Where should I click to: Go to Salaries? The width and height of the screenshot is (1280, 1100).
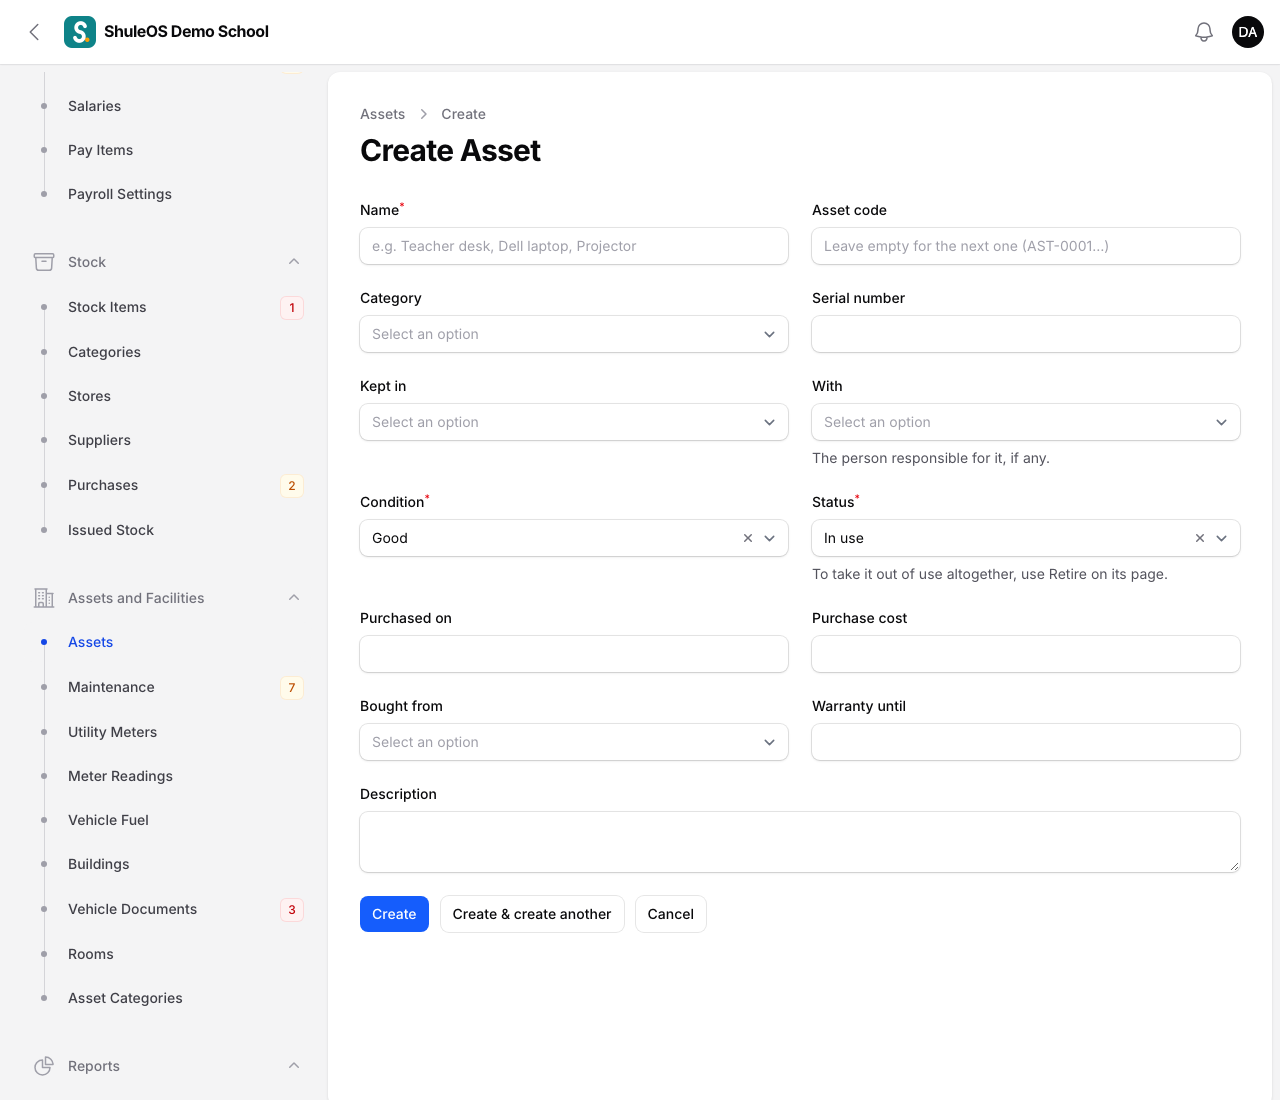[x=94, y=106]
